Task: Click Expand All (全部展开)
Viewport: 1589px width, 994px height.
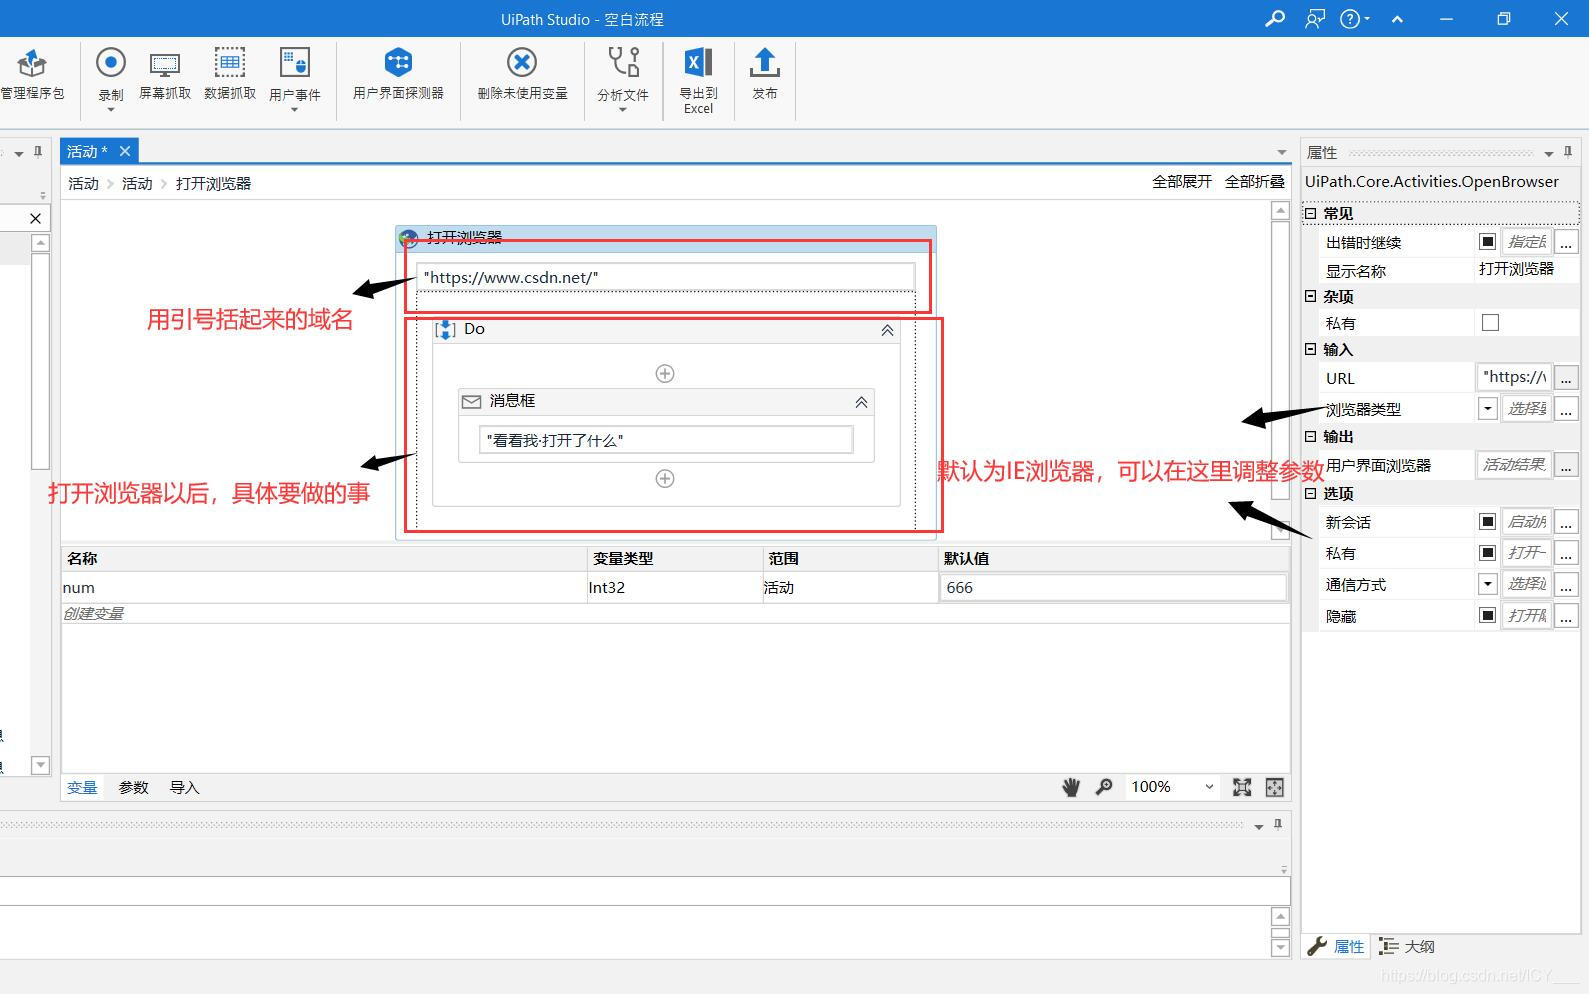Action: pos(1182,181)
